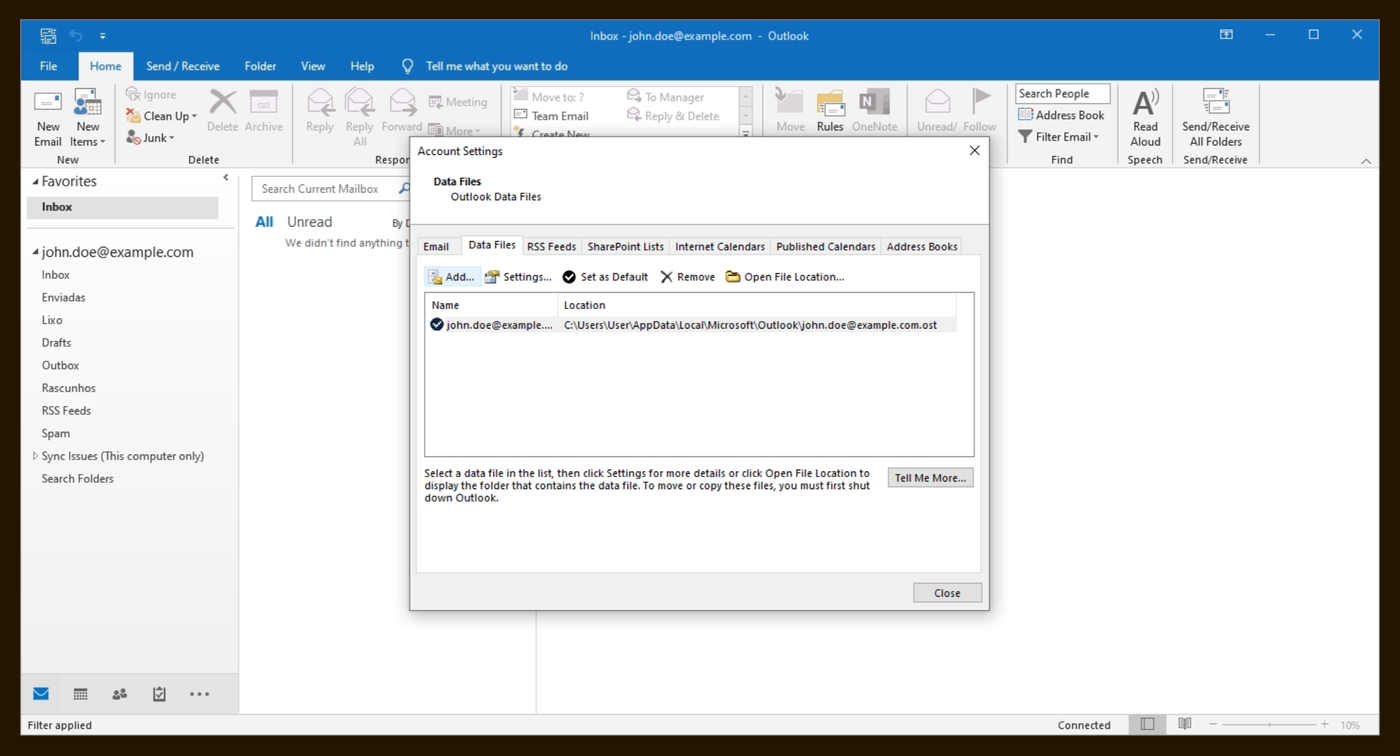Image resolution: width=1400 pixels, height=756 pixels.
Task: Click Set as Default checkmark button
Action: (605, 277)
